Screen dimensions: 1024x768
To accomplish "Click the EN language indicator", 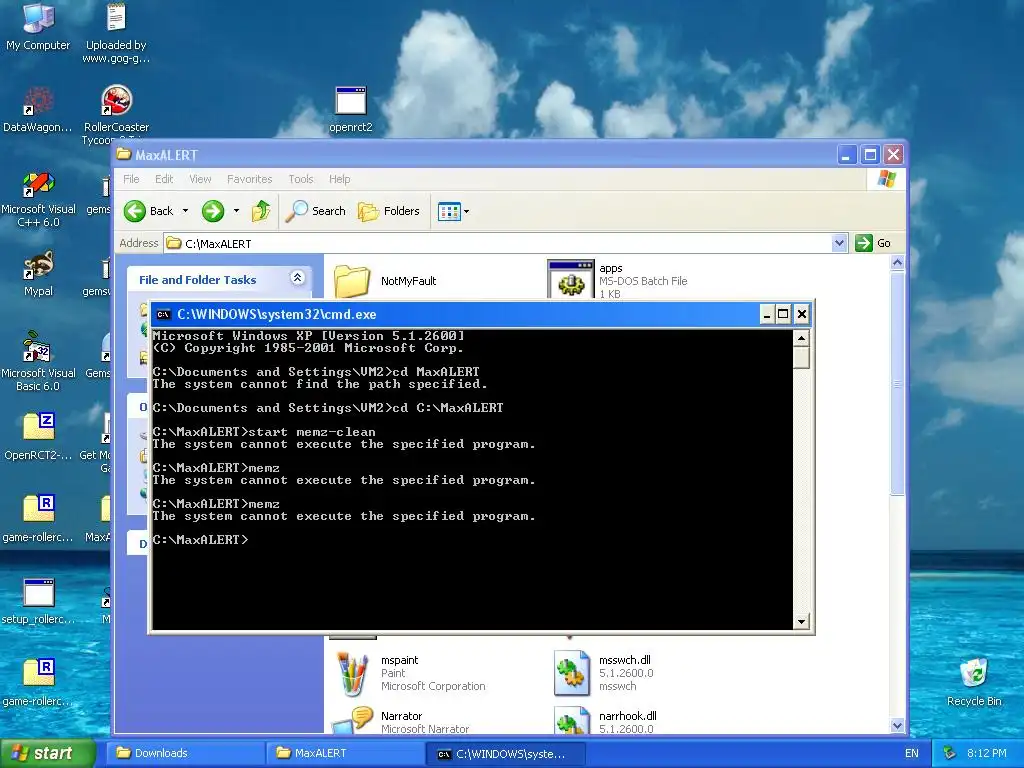I will (912, 754).
